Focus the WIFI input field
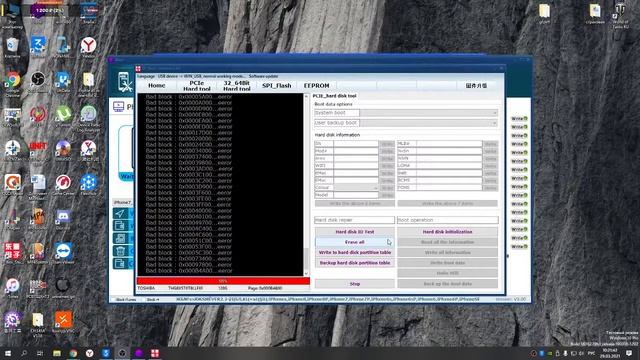The height and width of the screenshot is (360, 640). click(x=356, y=166)
